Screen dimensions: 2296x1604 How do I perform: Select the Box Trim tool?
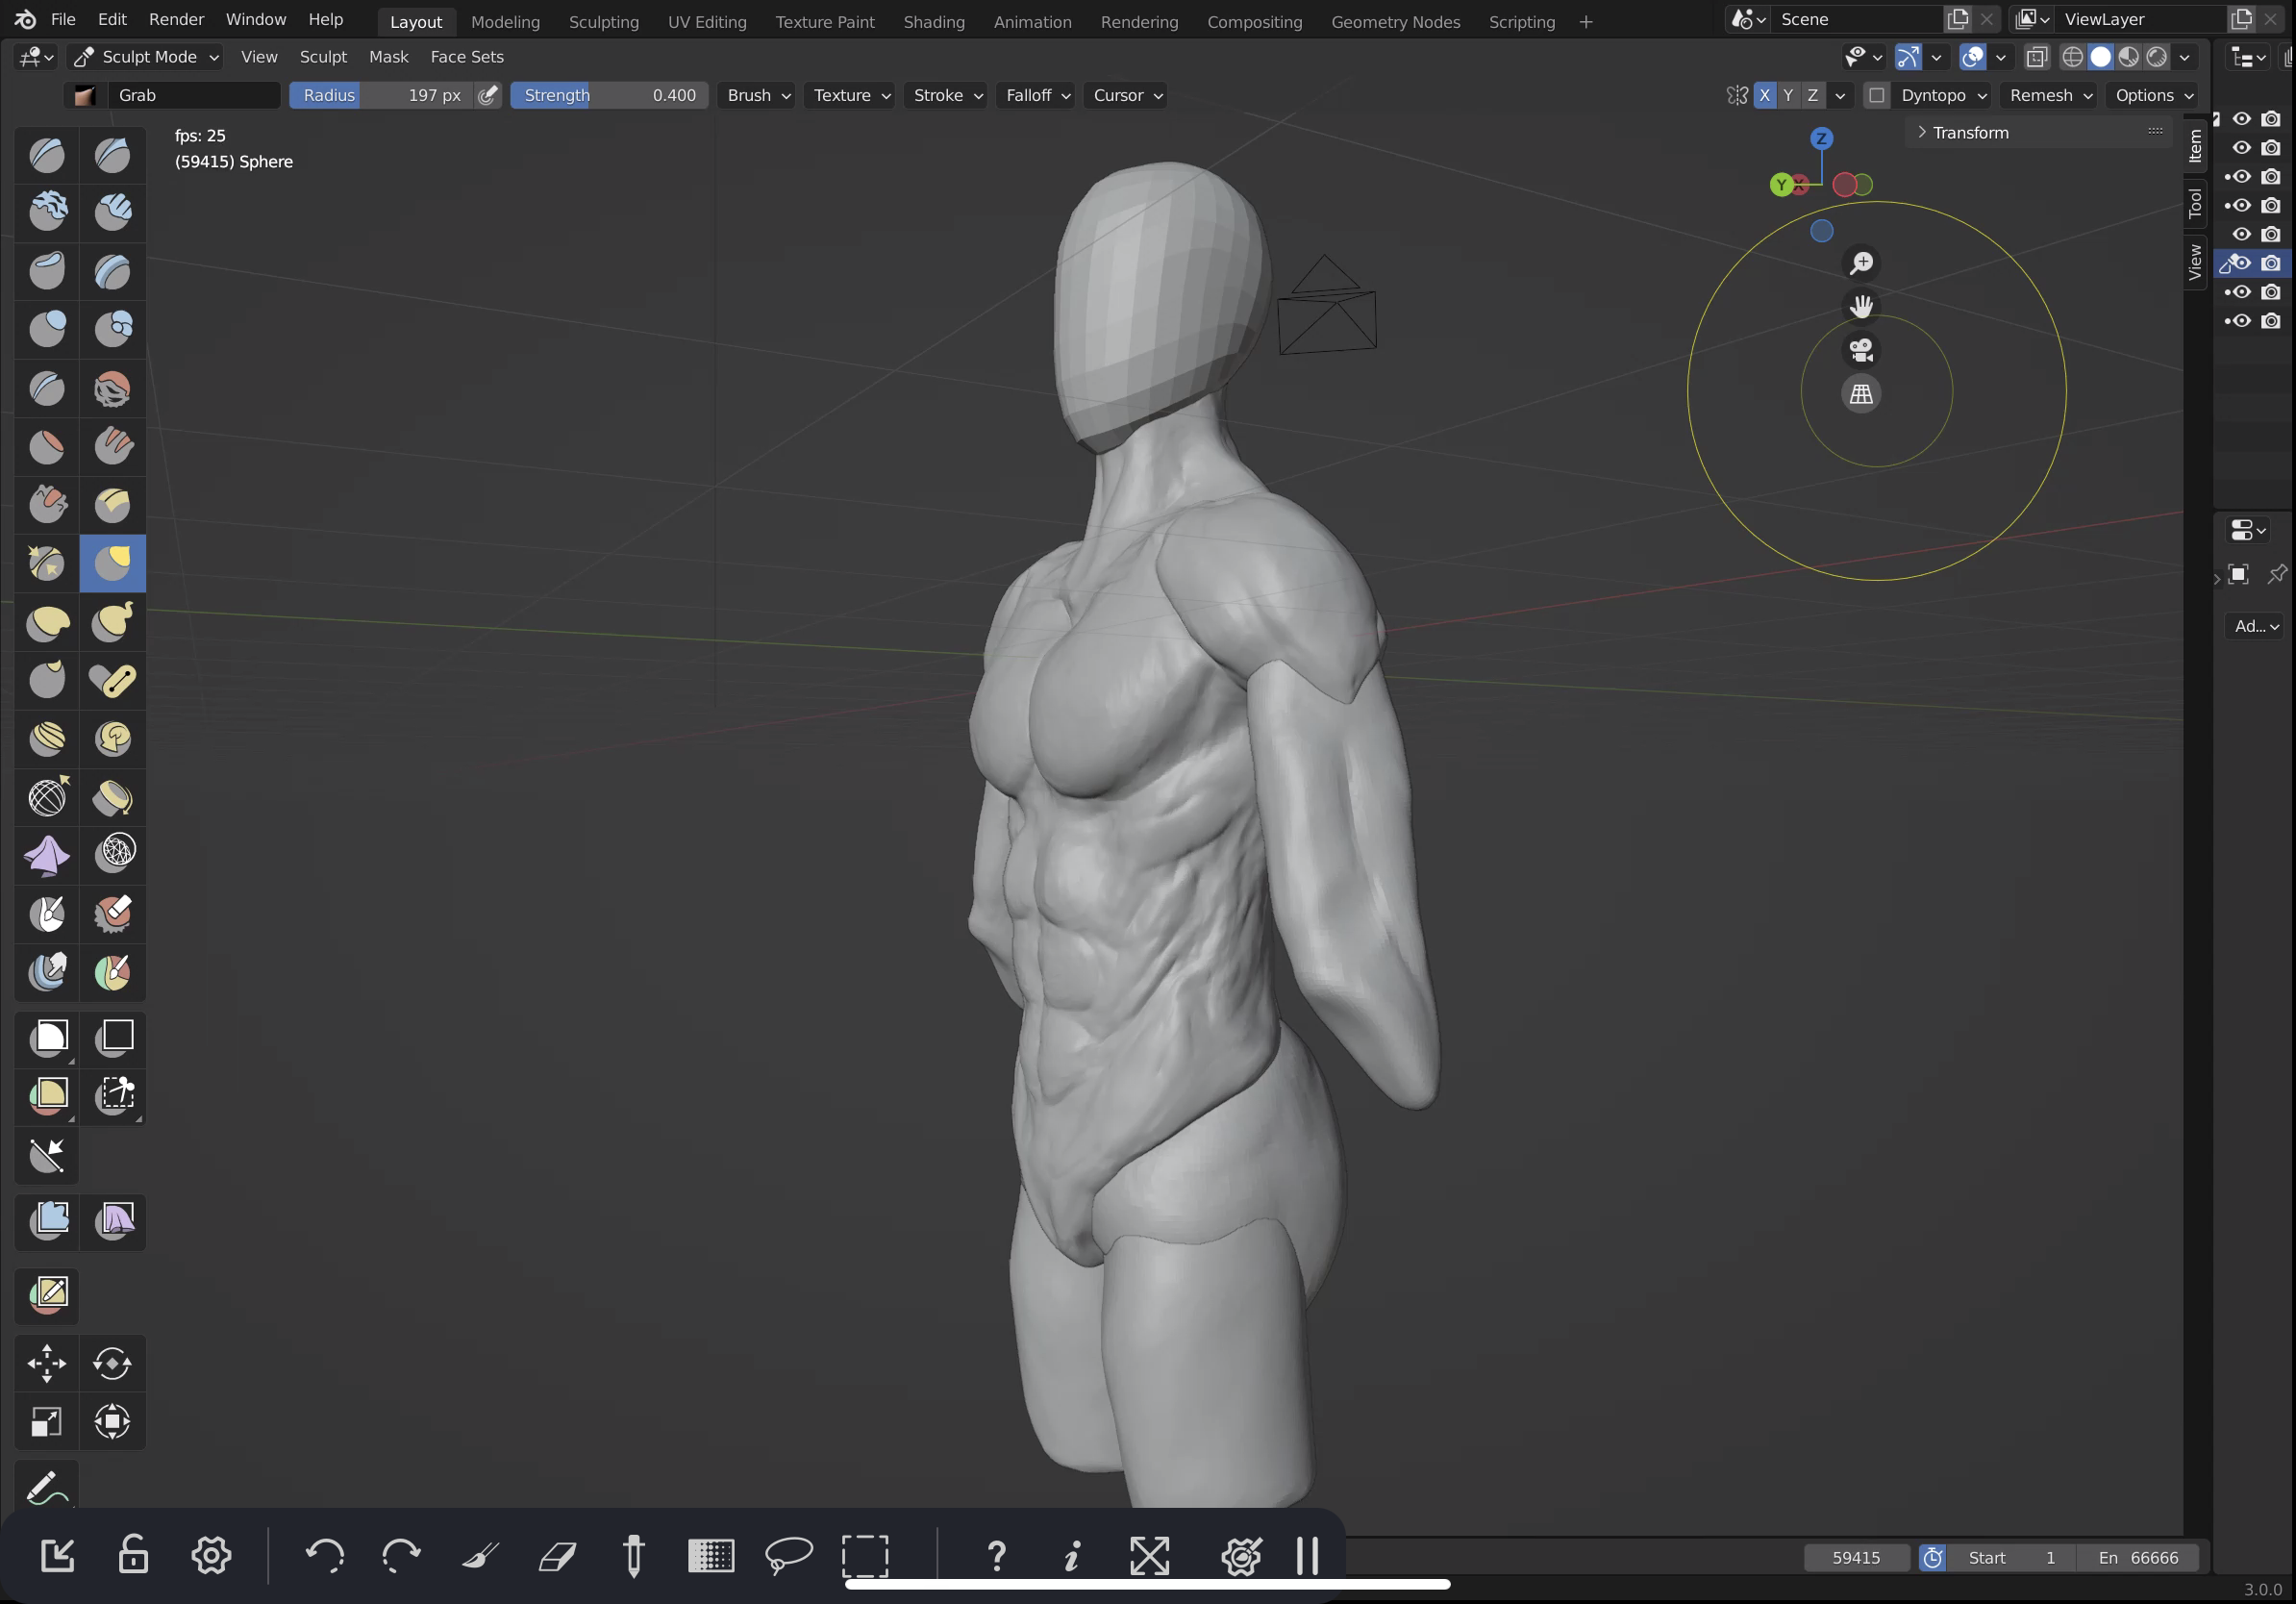113,1095
